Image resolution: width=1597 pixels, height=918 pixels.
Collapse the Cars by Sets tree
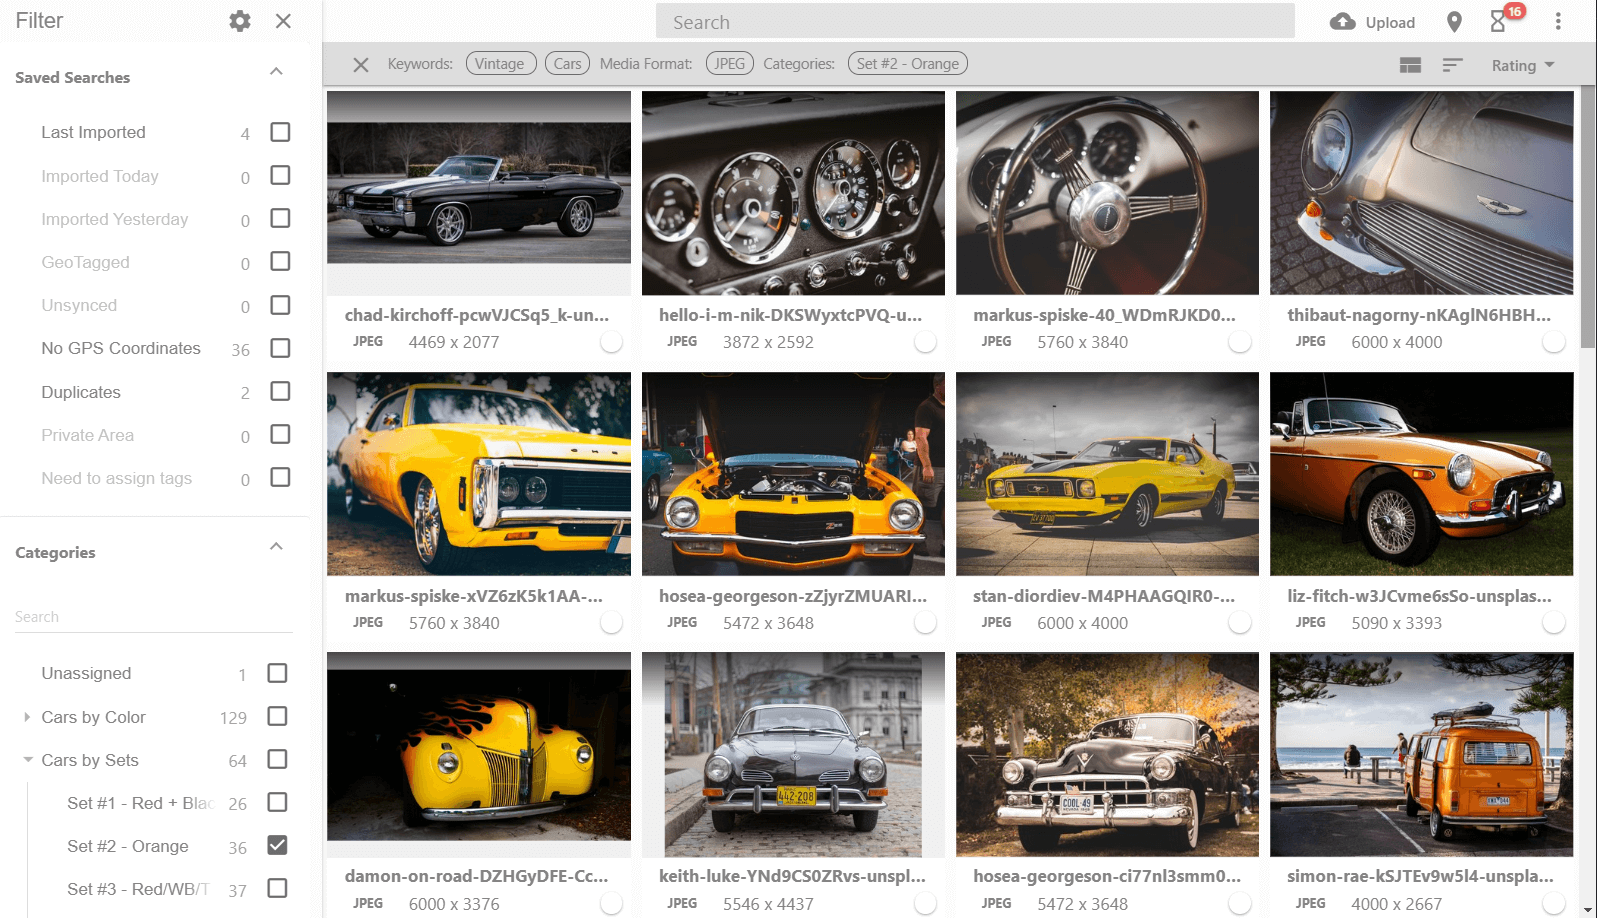click(28, 760)
